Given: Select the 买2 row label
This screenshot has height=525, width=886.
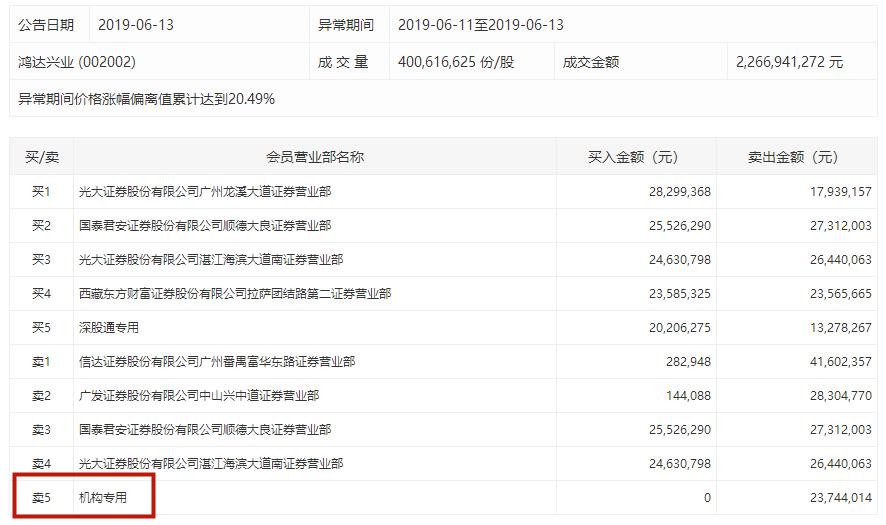Looking at the screenshot, I should [x=41, y=225].
